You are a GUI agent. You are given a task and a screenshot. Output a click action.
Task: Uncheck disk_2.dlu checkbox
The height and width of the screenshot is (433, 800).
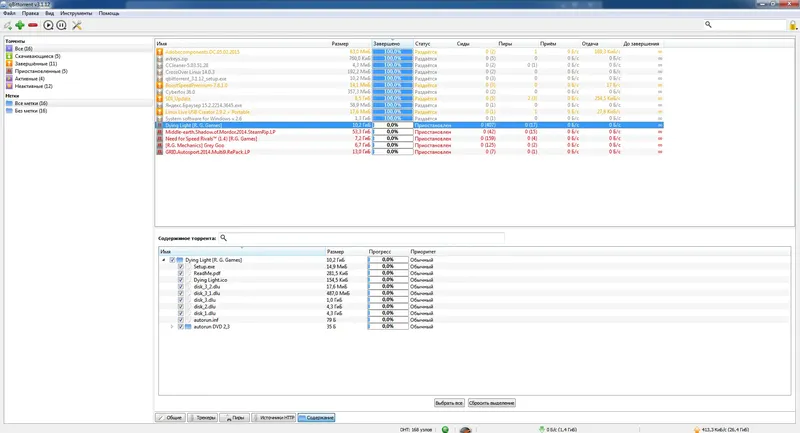pos(181,307)
